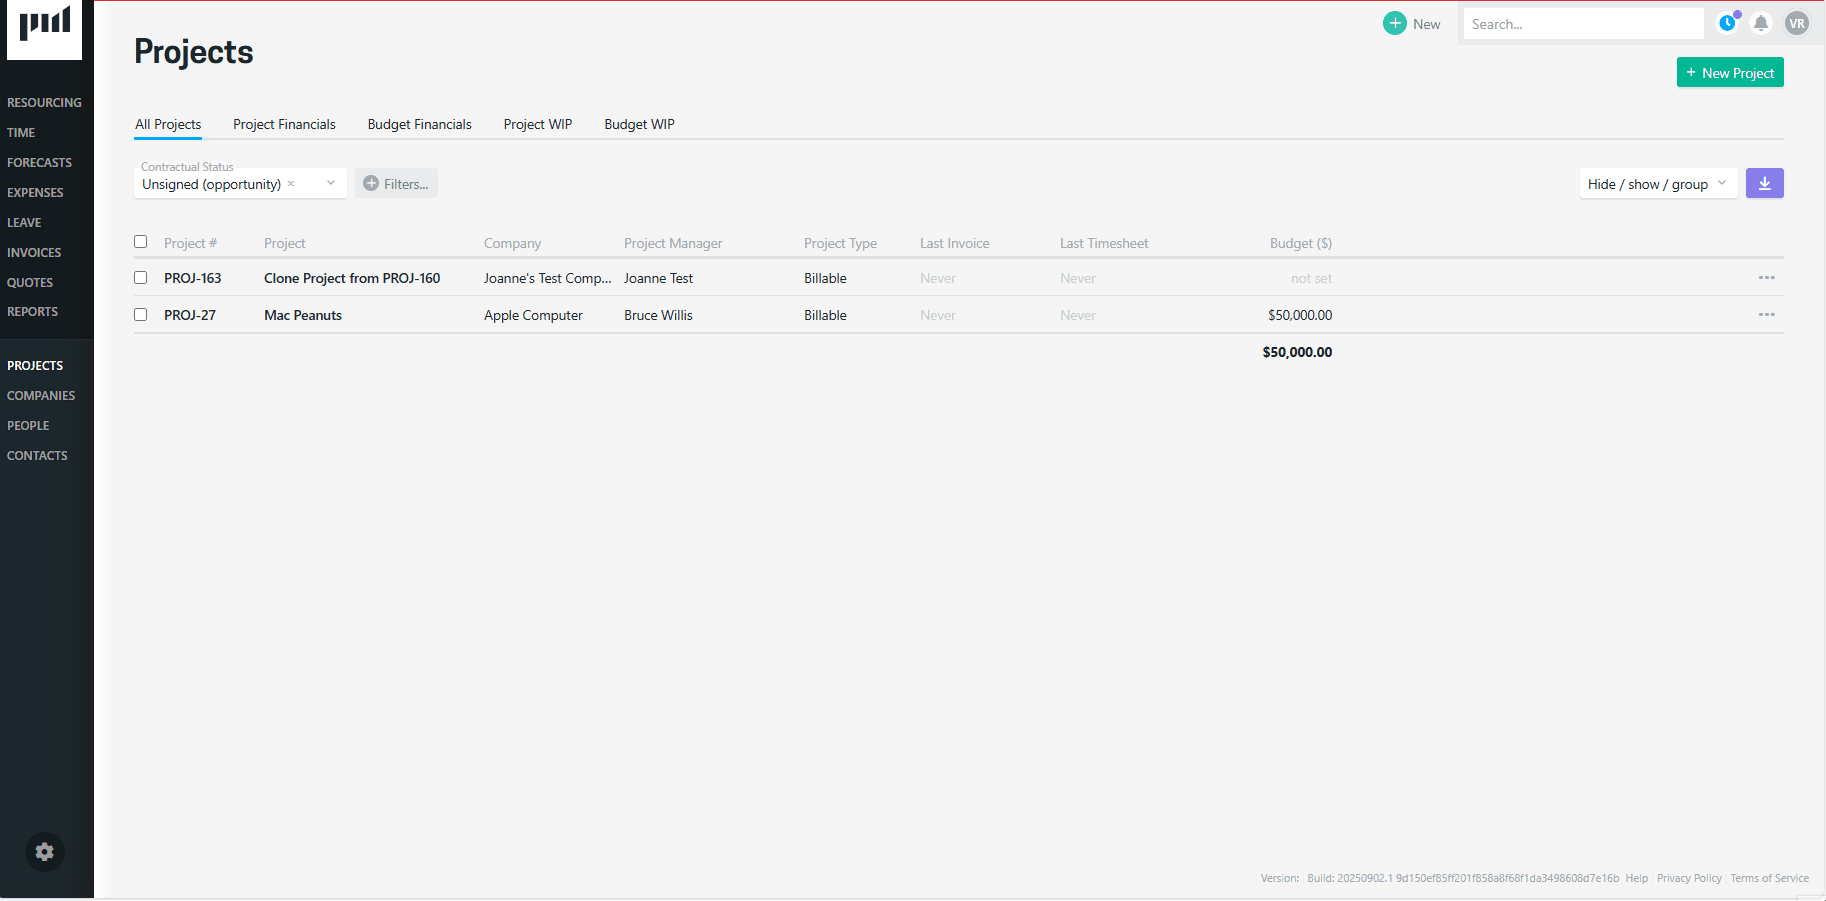Go to Invoices in the sidebar

34,253
